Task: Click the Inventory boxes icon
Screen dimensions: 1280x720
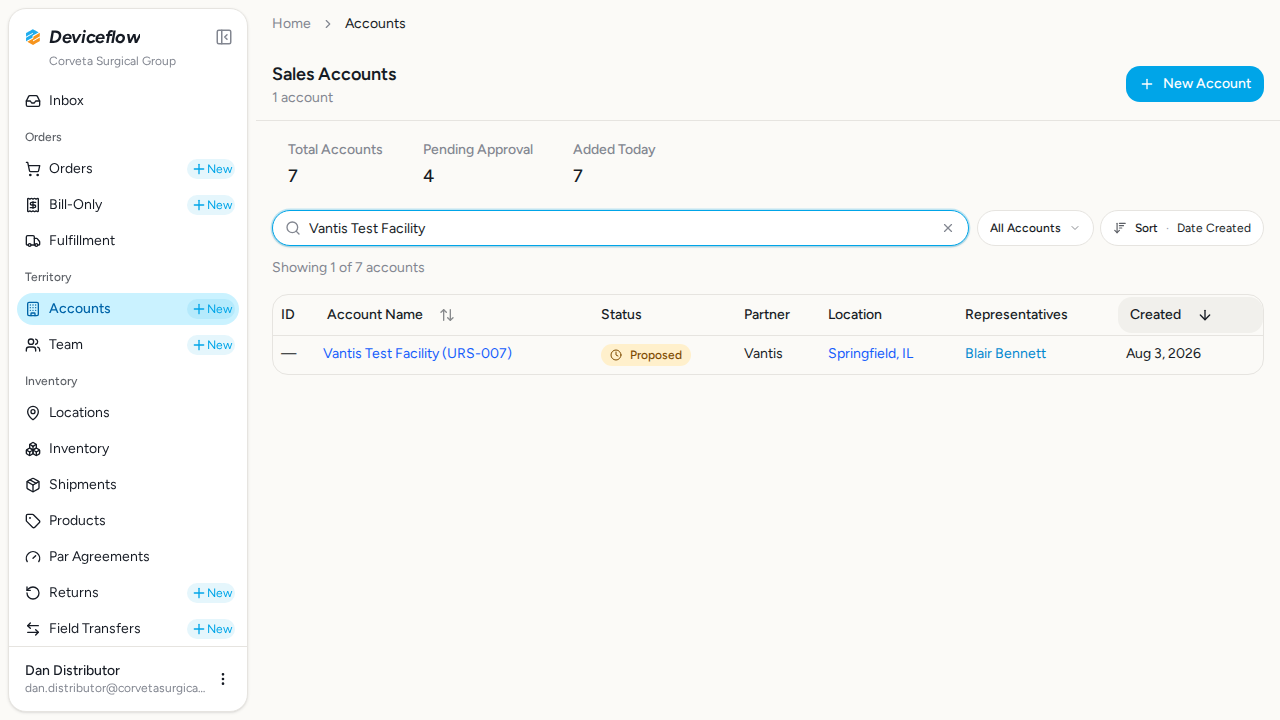Action: pyautogui.click(x=33, y=449)
